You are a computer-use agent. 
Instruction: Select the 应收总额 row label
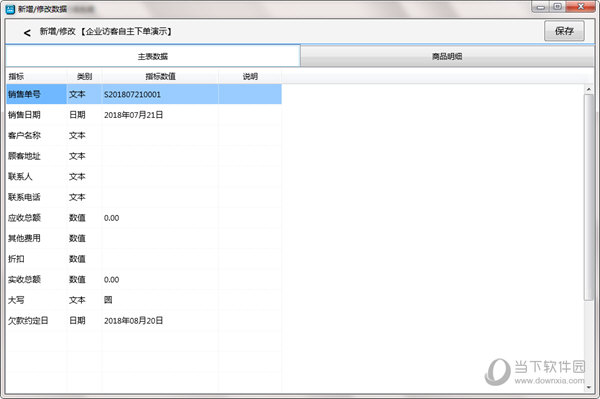point(24,218)
